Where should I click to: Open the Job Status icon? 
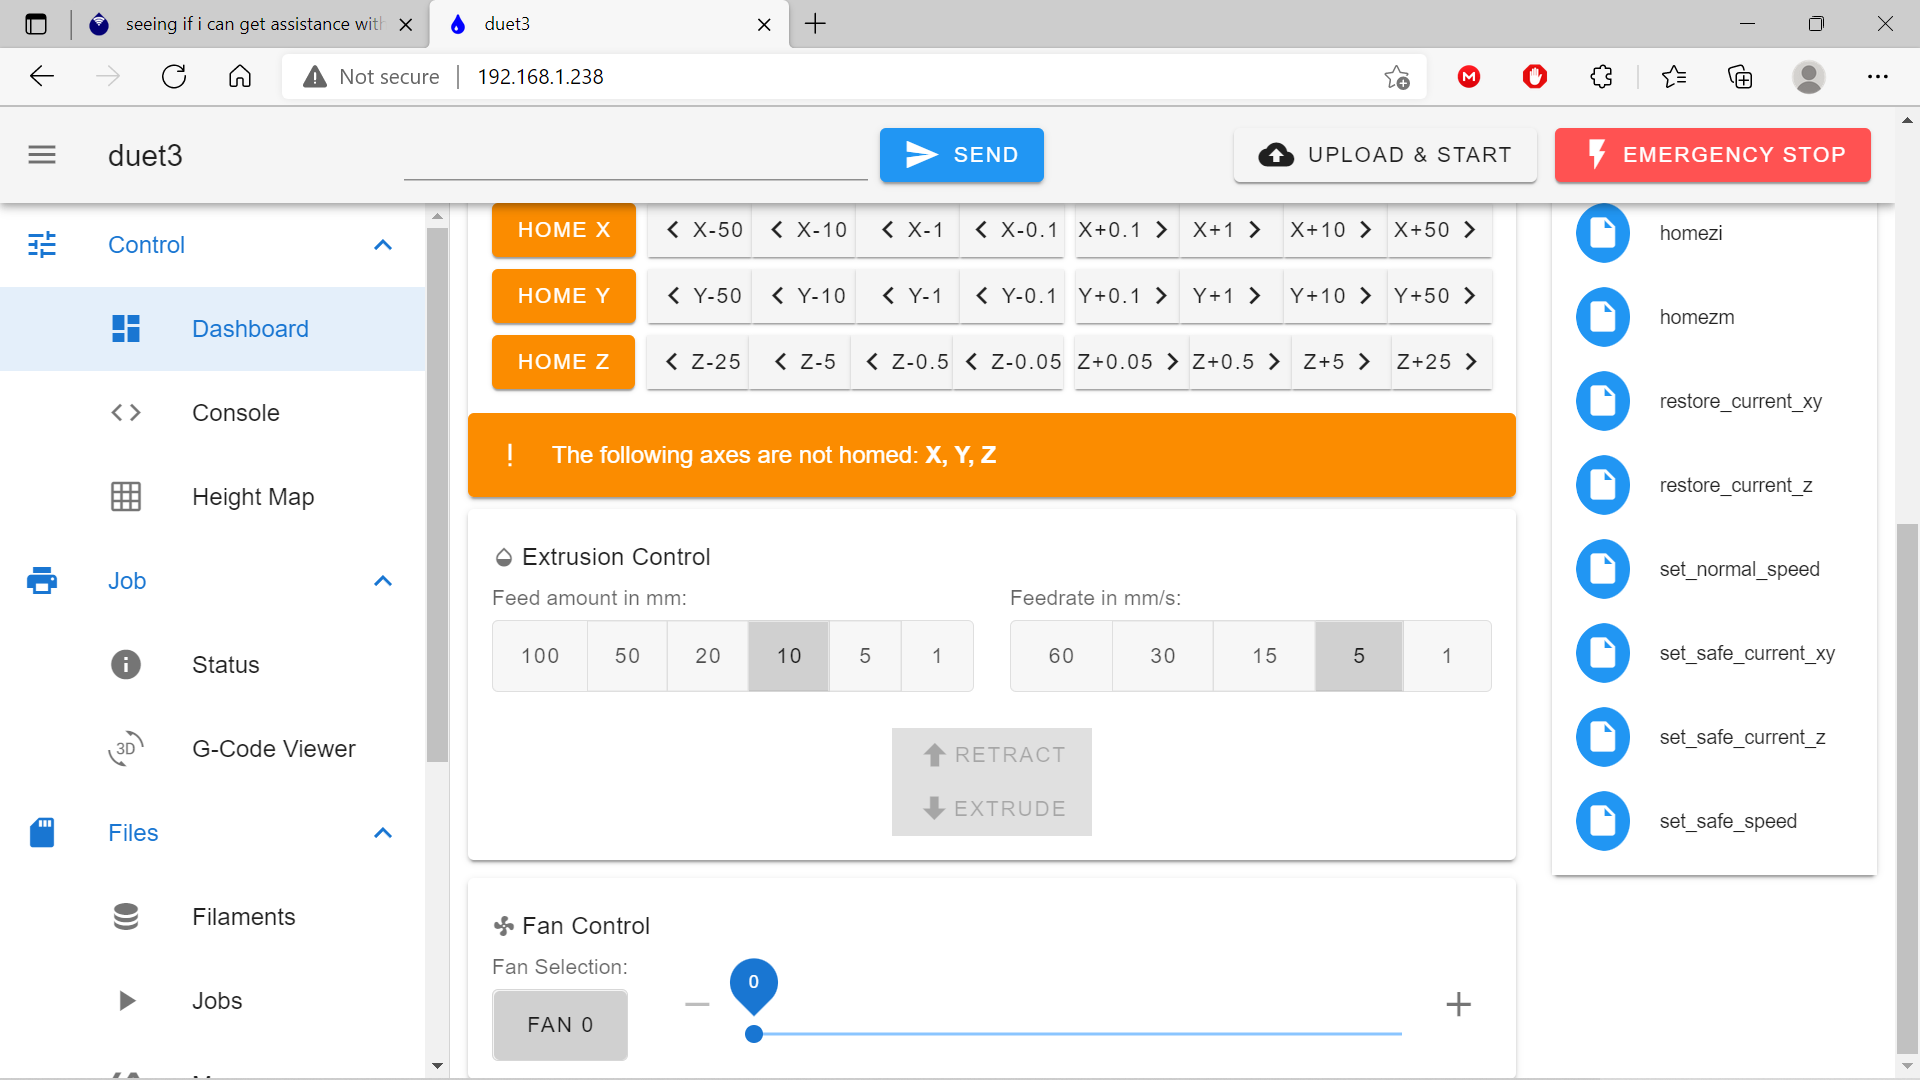coord(129,663)
